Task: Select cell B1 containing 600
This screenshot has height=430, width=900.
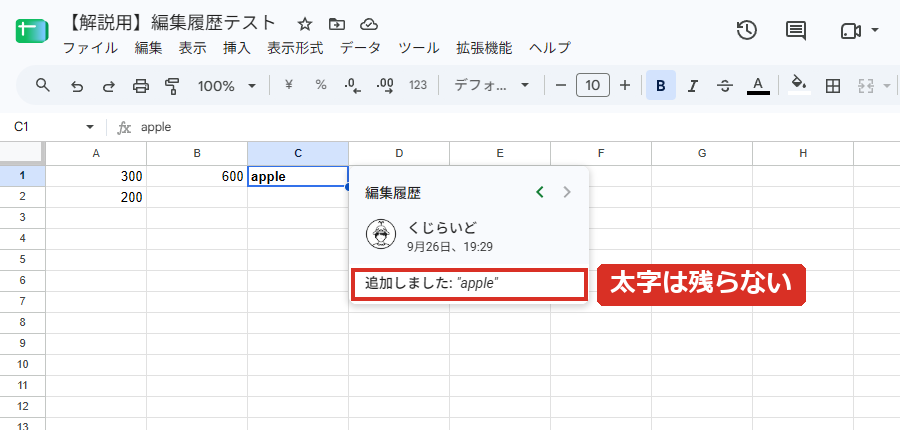Action: [197, 176]
